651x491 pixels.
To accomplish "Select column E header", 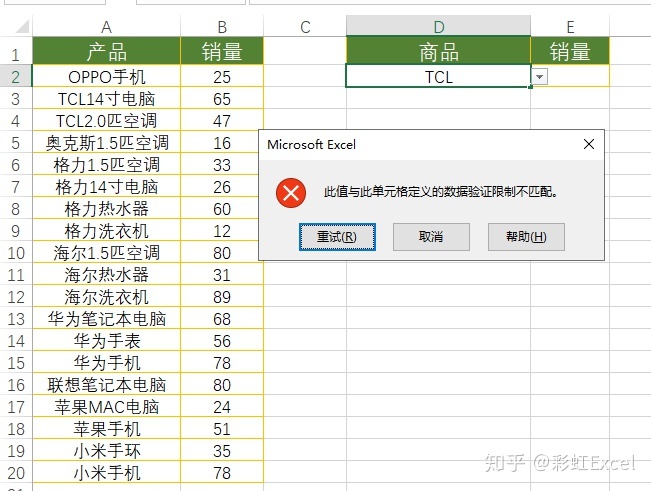I will point(570,27).
